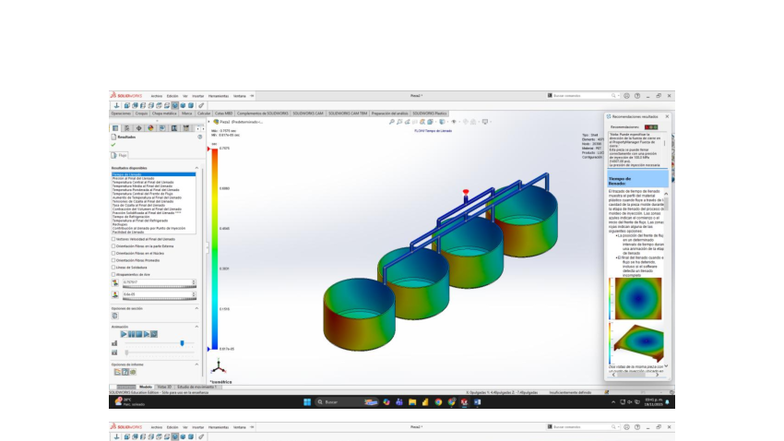Pause the fill animation
This screenshot has width=784, height=441.
pyautogui.click(x=132, y=334)
